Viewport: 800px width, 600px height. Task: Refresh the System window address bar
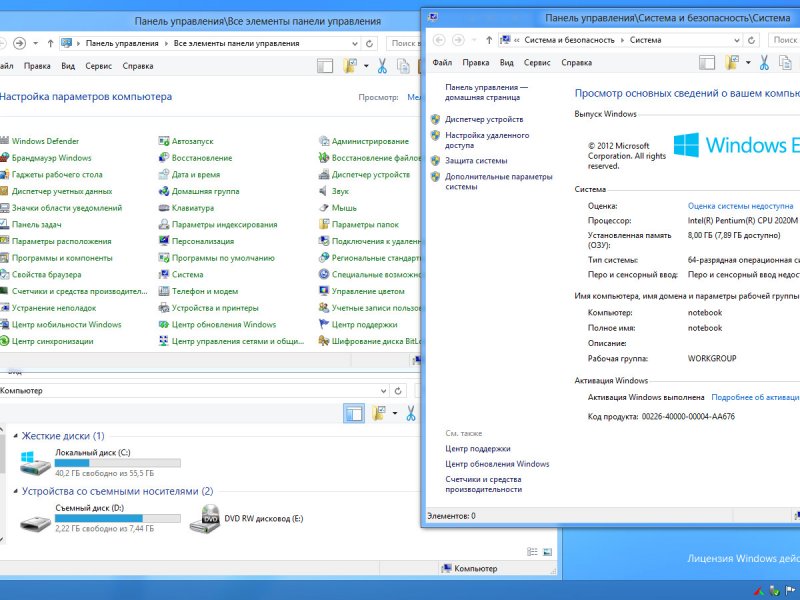click(751, 40)
